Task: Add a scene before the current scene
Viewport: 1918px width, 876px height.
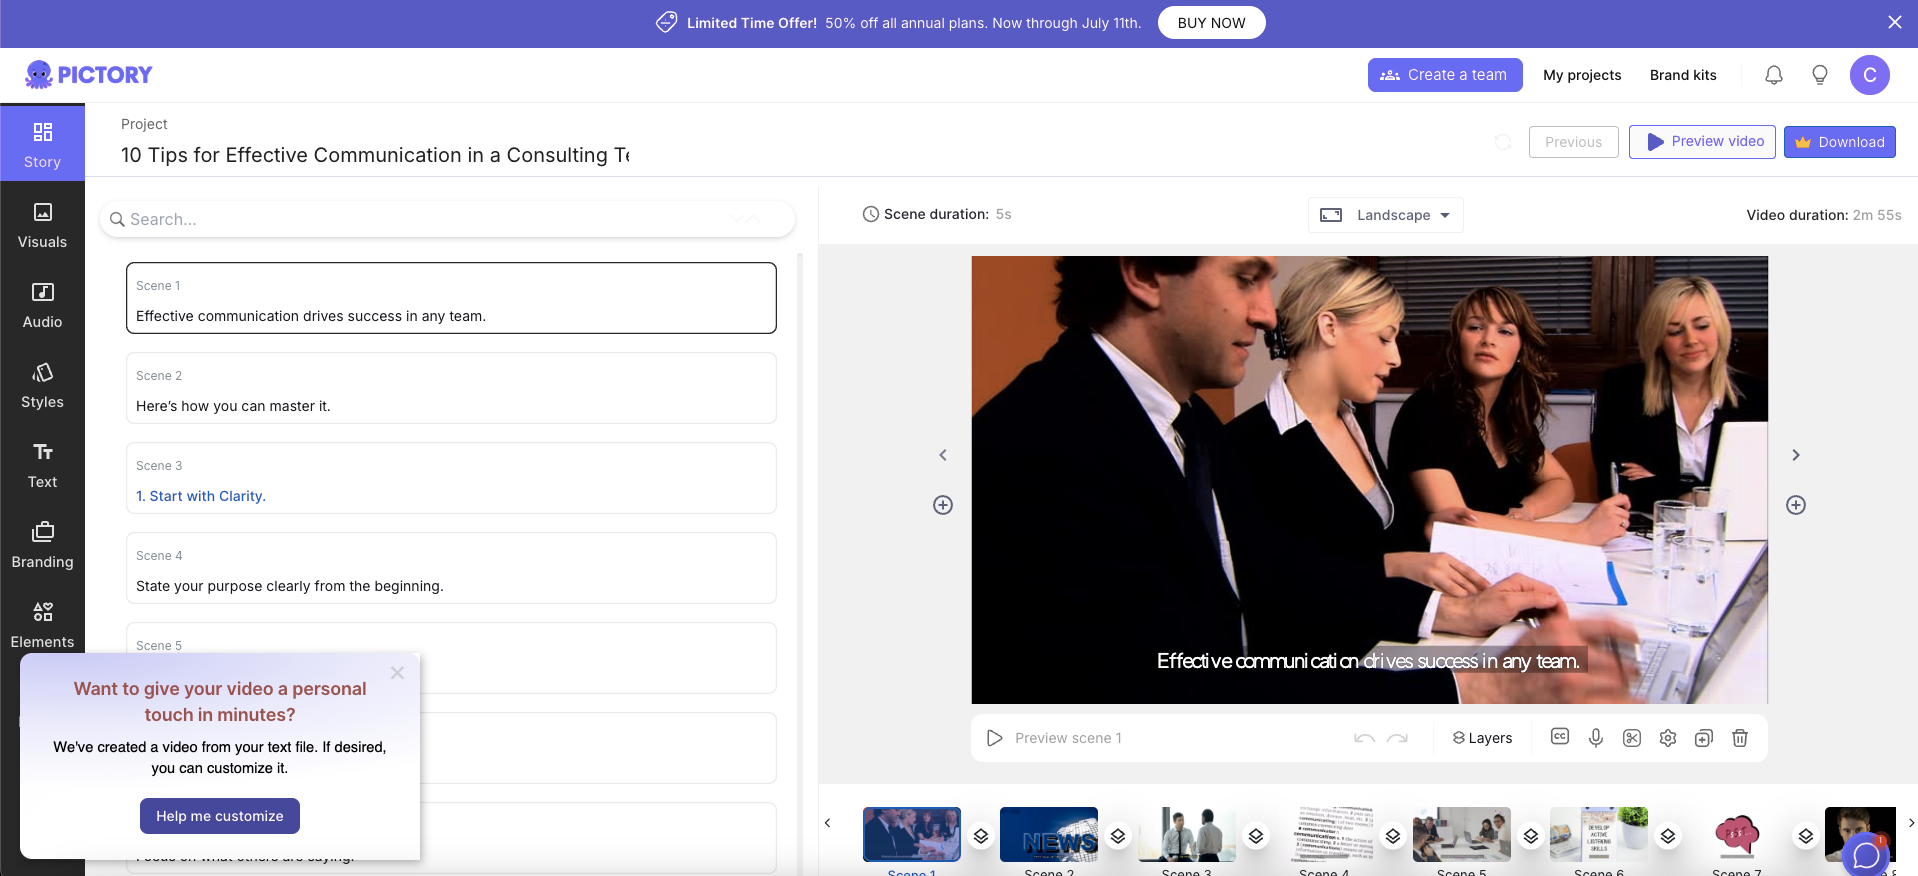Action: 943,505
